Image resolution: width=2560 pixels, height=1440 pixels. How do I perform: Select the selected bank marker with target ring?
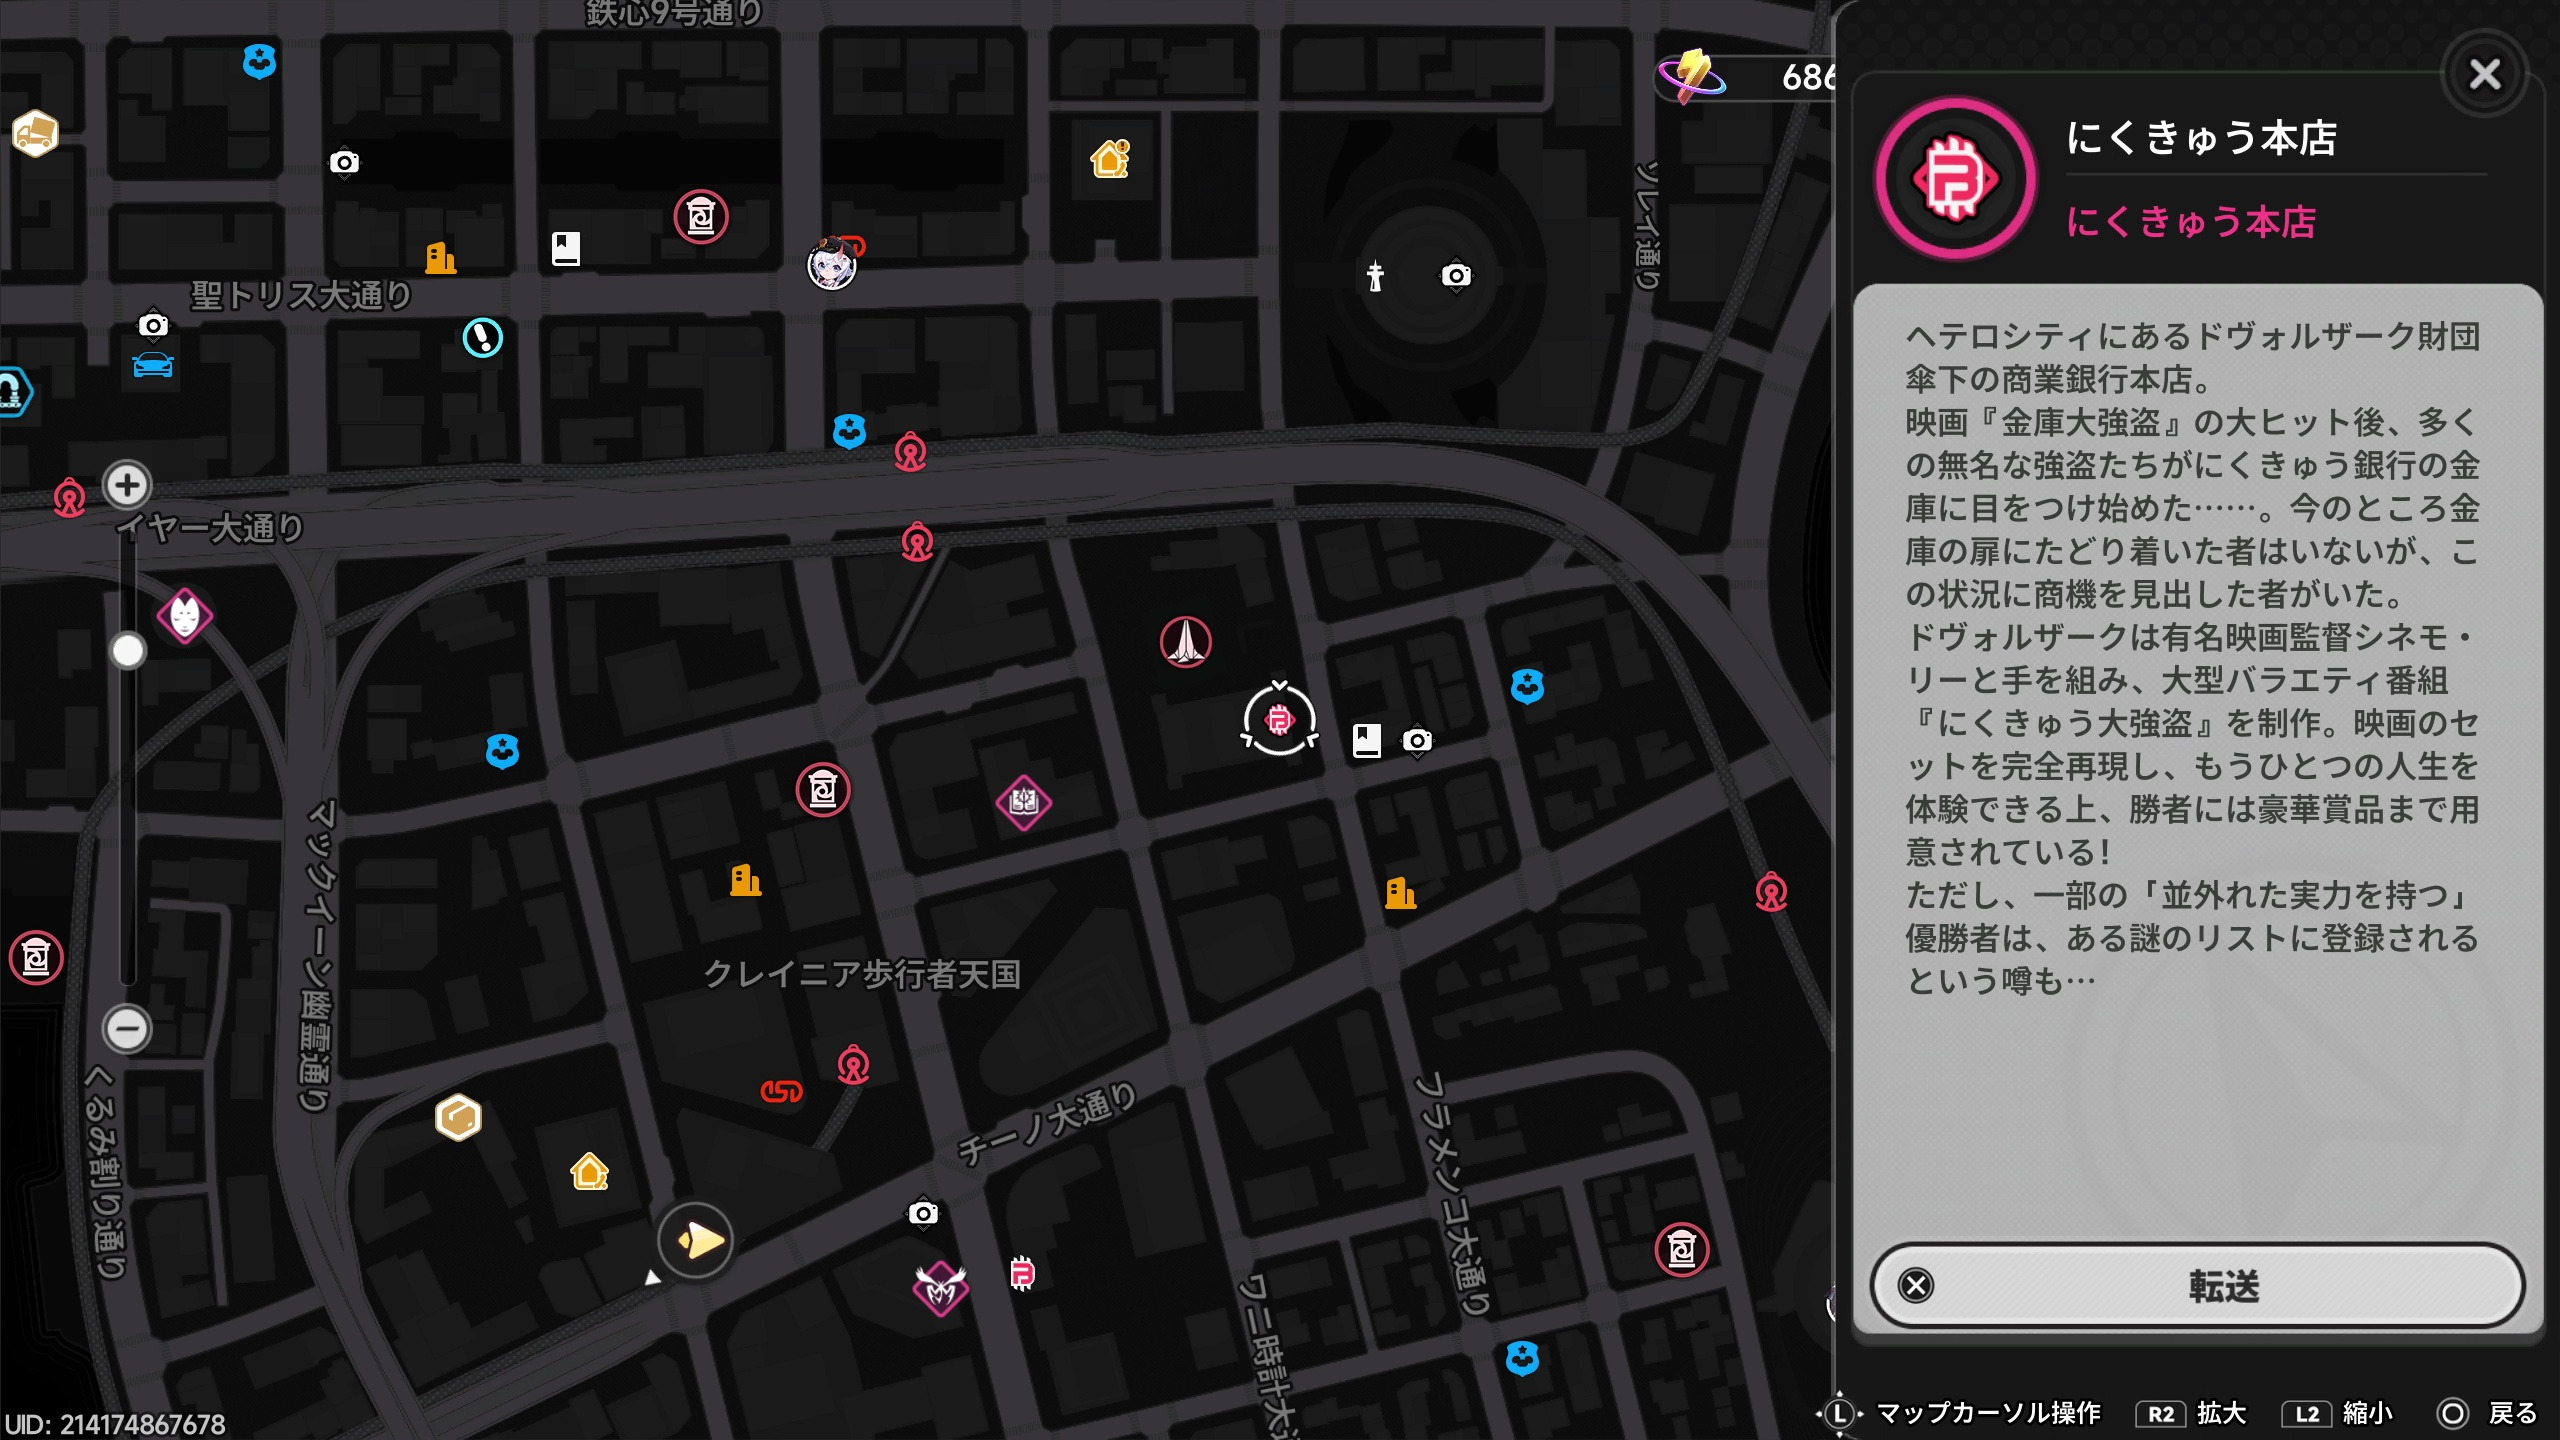1279,719
